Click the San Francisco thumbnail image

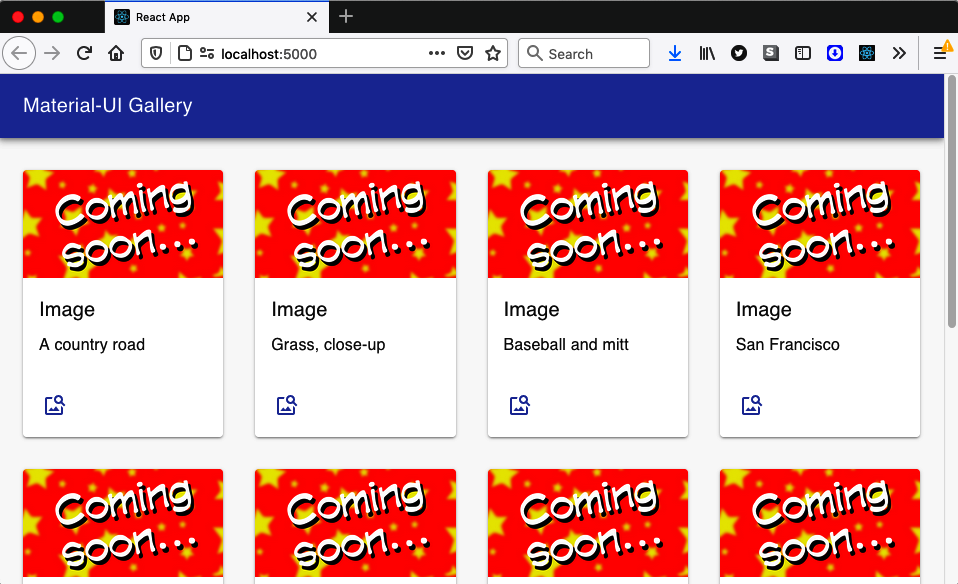pos(820,224)
